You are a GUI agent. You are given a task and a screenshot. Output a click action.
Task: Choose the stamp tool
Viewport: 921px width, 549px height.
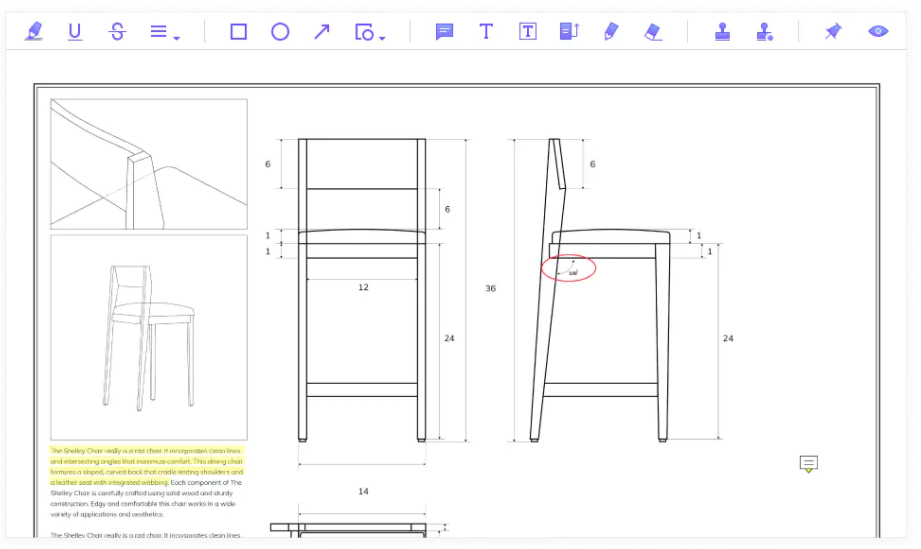(723, 32)
